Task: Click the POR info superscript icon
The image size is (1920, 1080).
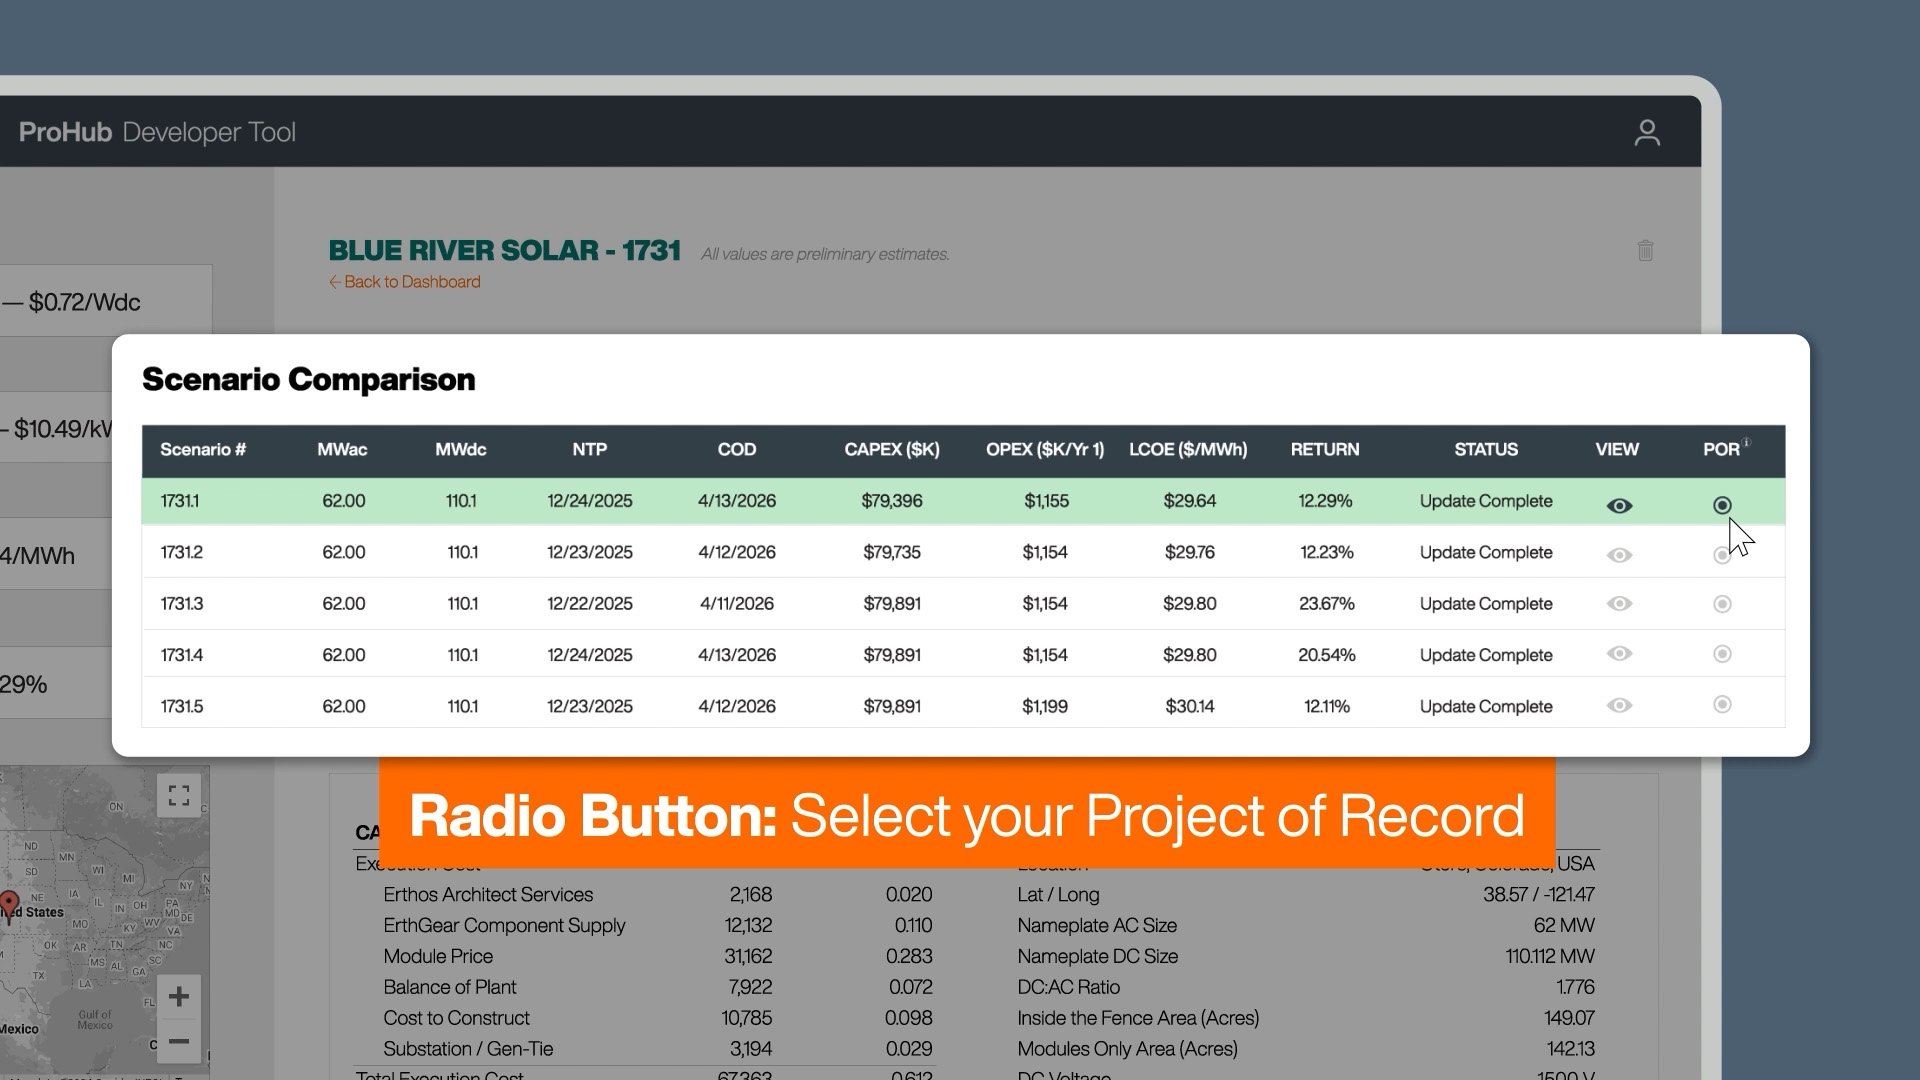Action: pos(1746,442)
